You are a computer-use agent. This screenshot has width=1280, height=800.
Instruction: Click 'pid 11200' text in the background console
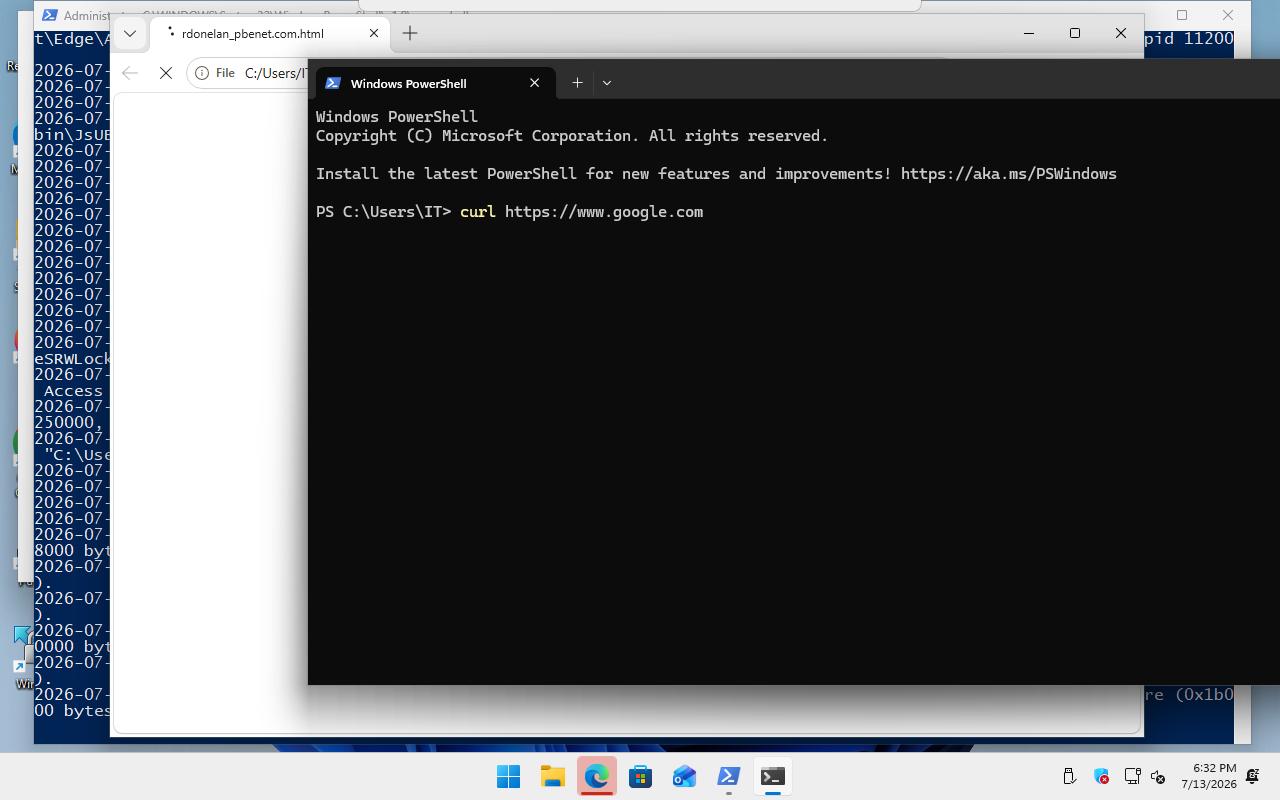(x=1189, y=39)
